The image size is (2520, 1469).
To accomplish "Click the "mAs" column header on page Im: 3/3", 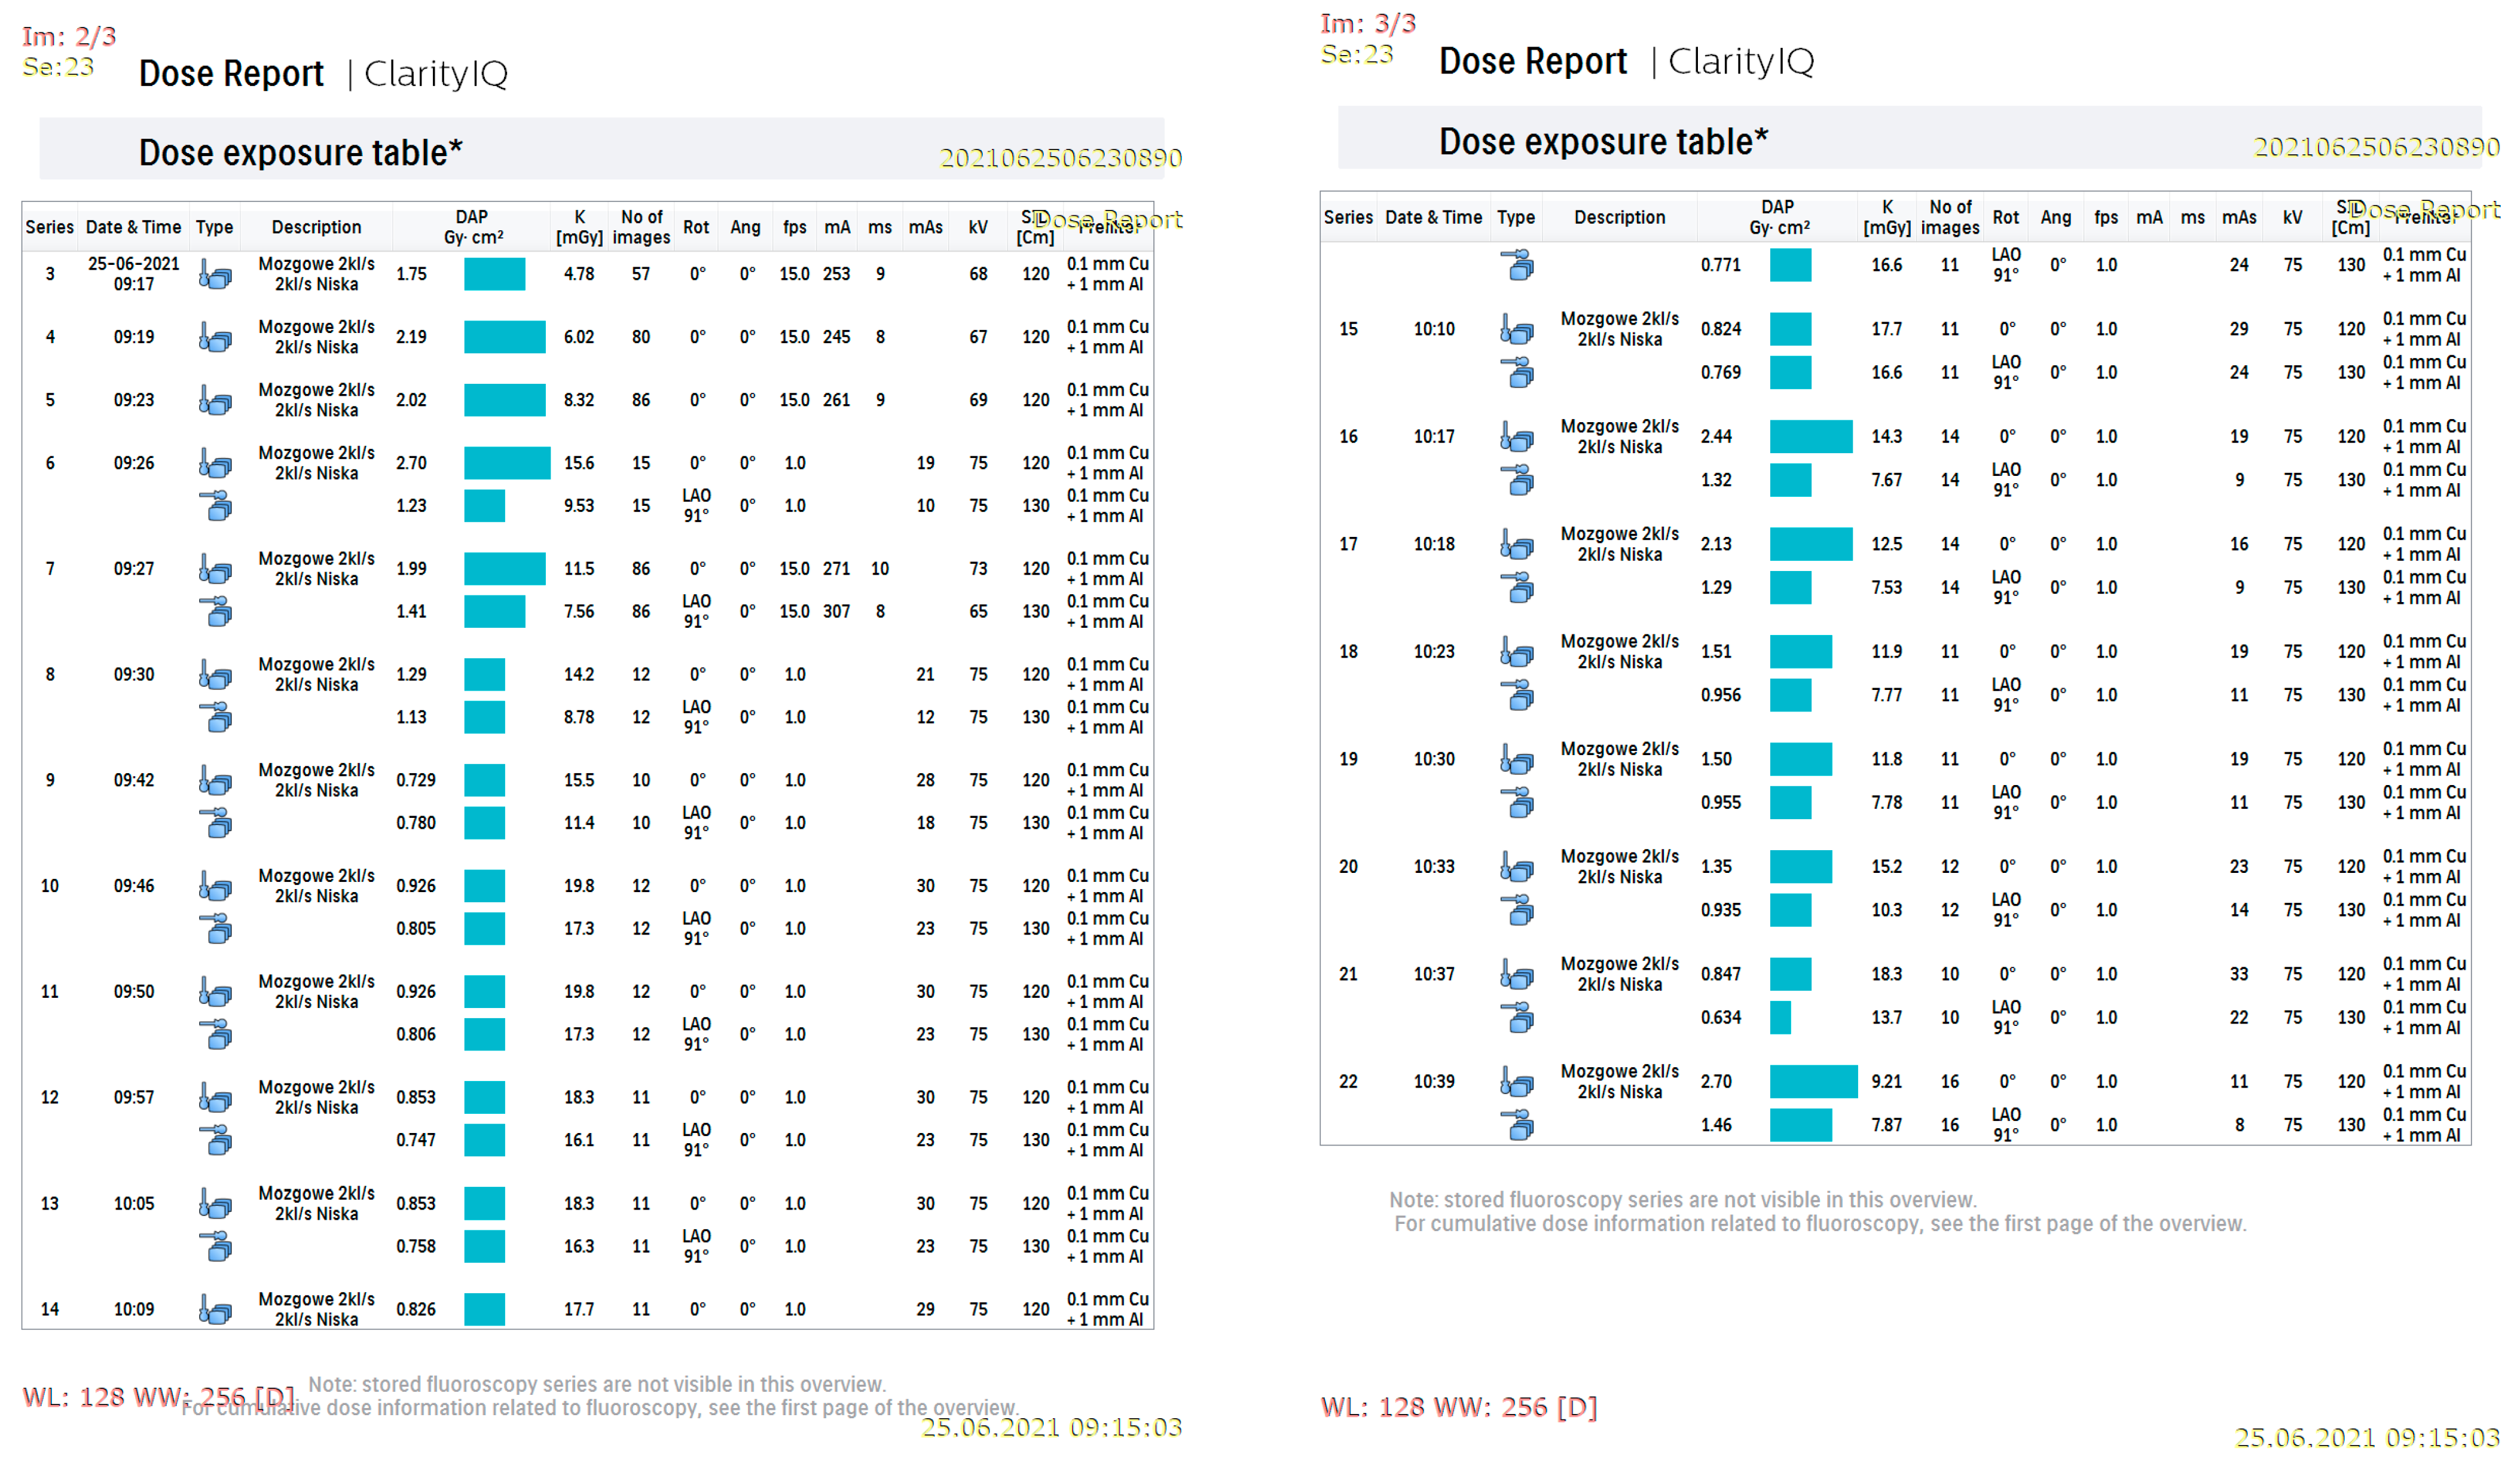I will [x=2239, y=217].
